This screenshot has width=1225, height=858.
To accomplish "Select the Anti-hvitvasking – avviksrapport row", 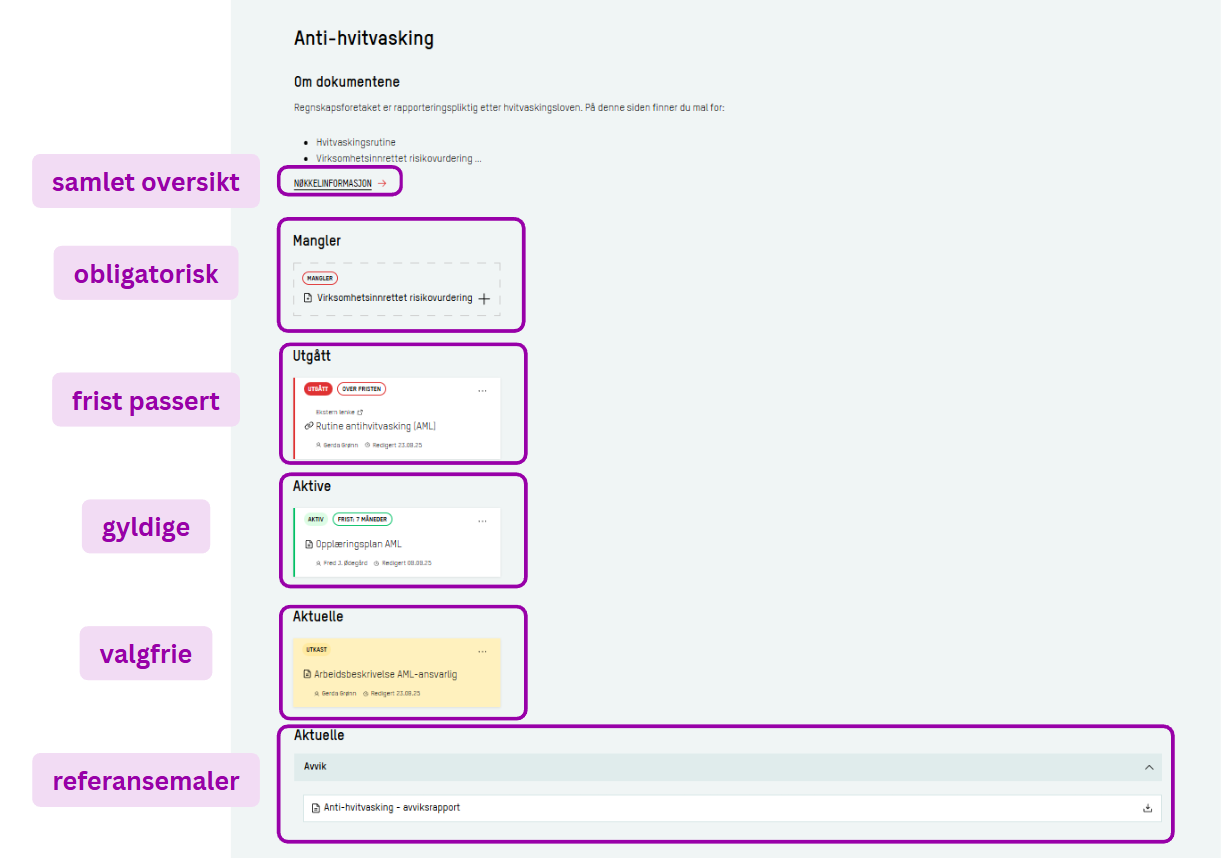I will click(x=391, y=808).
